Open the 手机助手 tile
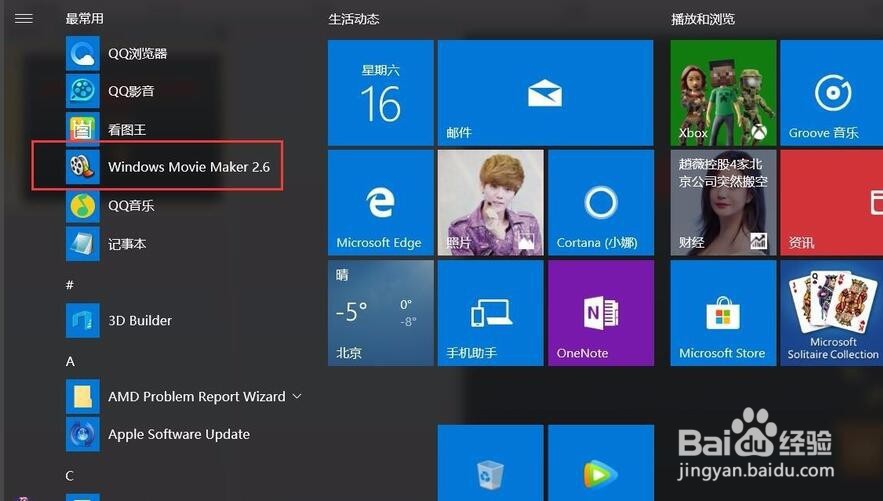This screenshot has height=501, width=883. tap(490, 313)
